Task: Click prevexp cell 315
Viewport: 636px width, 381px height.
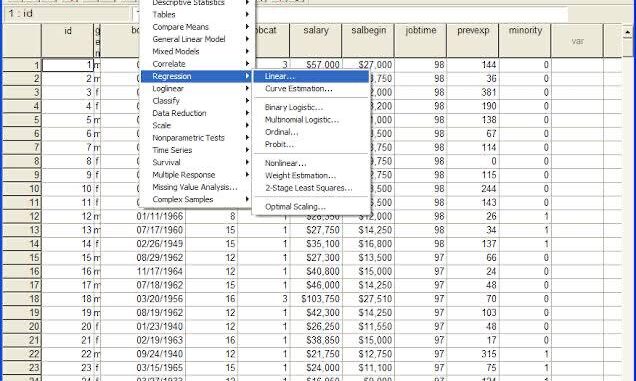Action: pos(473,354)
